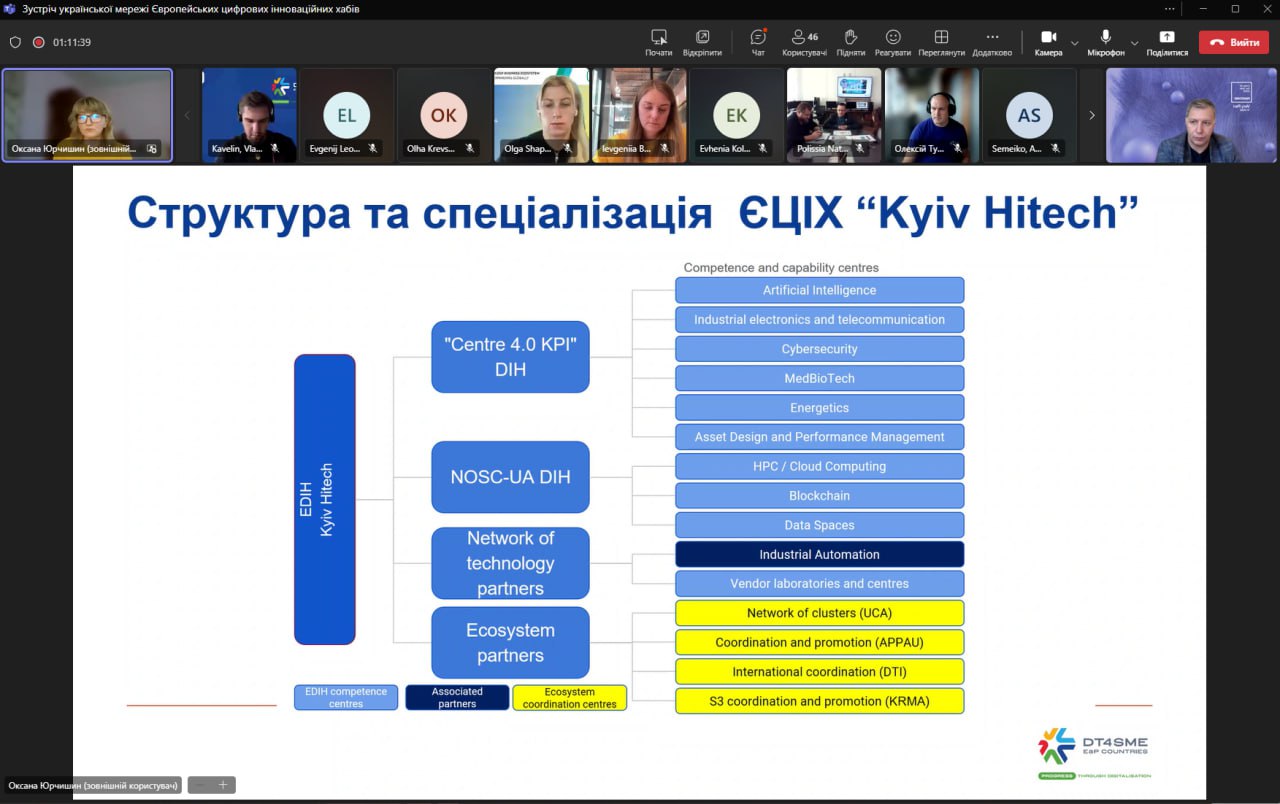Zoom in the shared slide with plus button
Viewport: 1280px width, 804px height.
coord(223,785)
